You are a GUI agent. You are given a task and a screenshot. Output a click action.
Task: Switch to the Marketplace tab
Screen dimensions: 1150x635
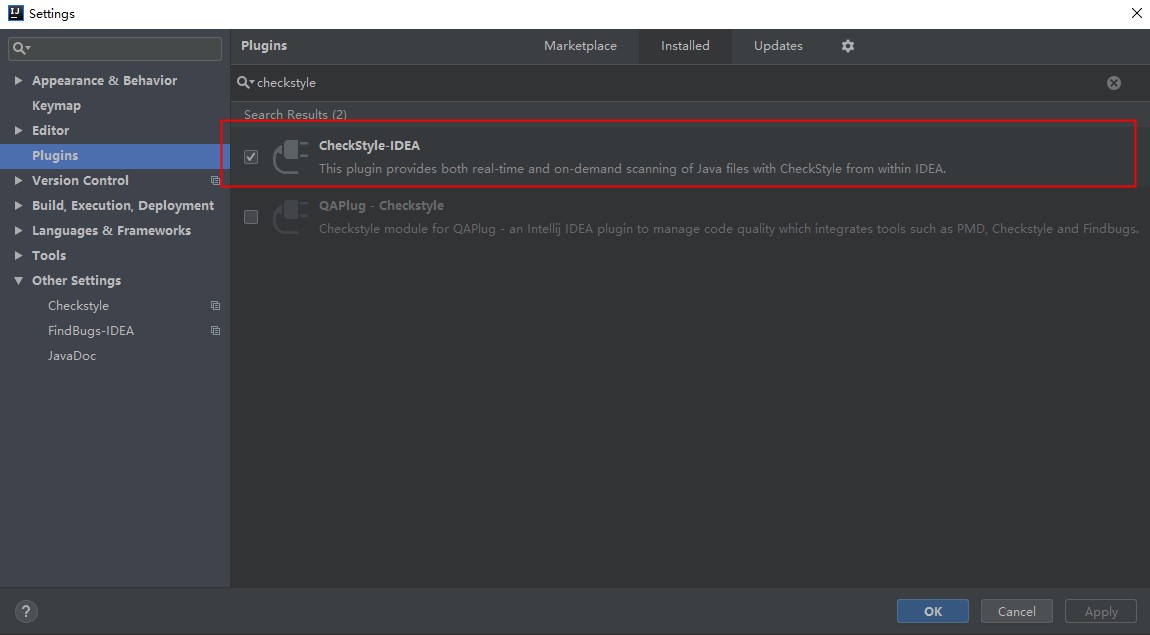[x=580, y=46]
